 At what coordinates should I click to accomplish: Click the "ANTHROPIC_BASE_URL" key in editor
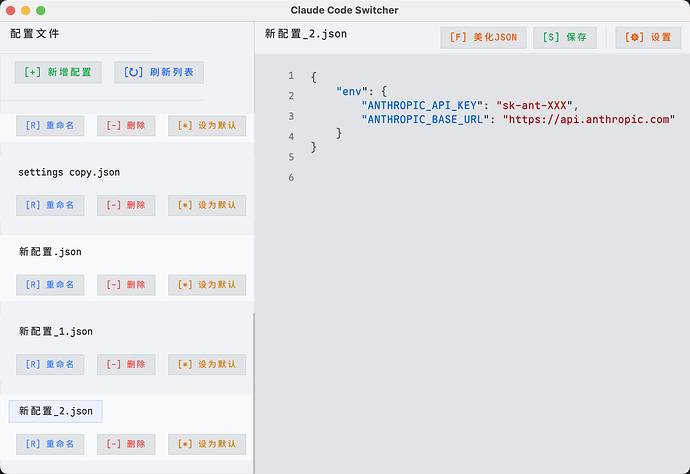point(426,119)
